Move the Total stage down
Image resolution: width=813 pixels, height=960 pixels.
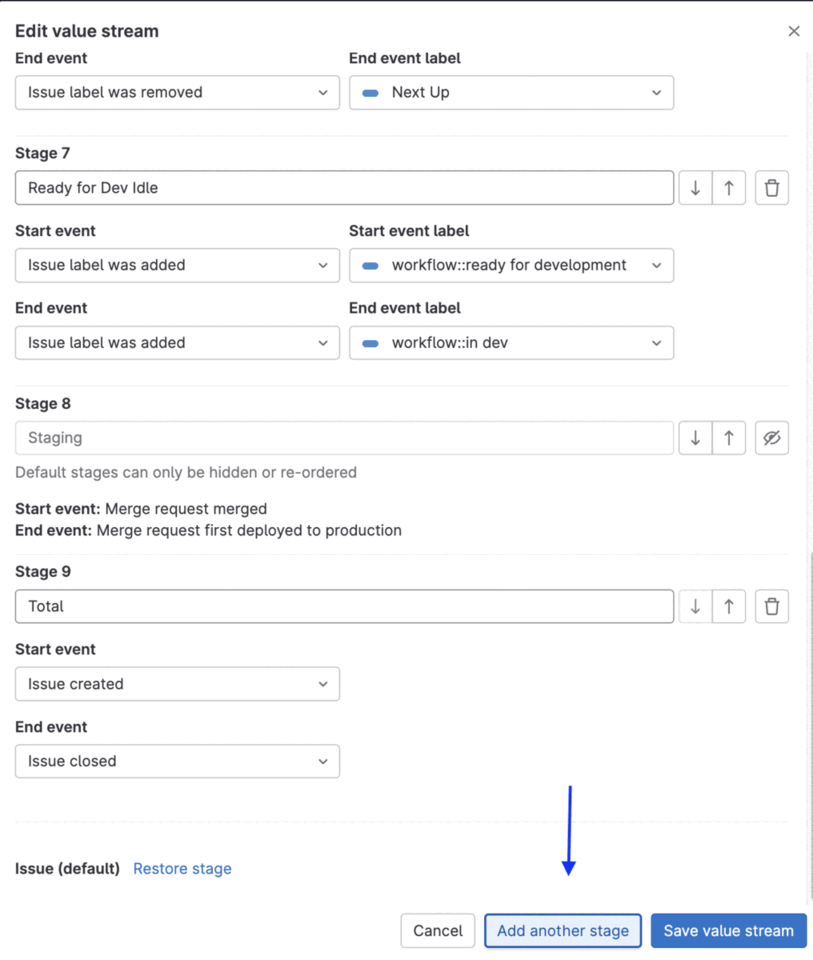(695, 606)
